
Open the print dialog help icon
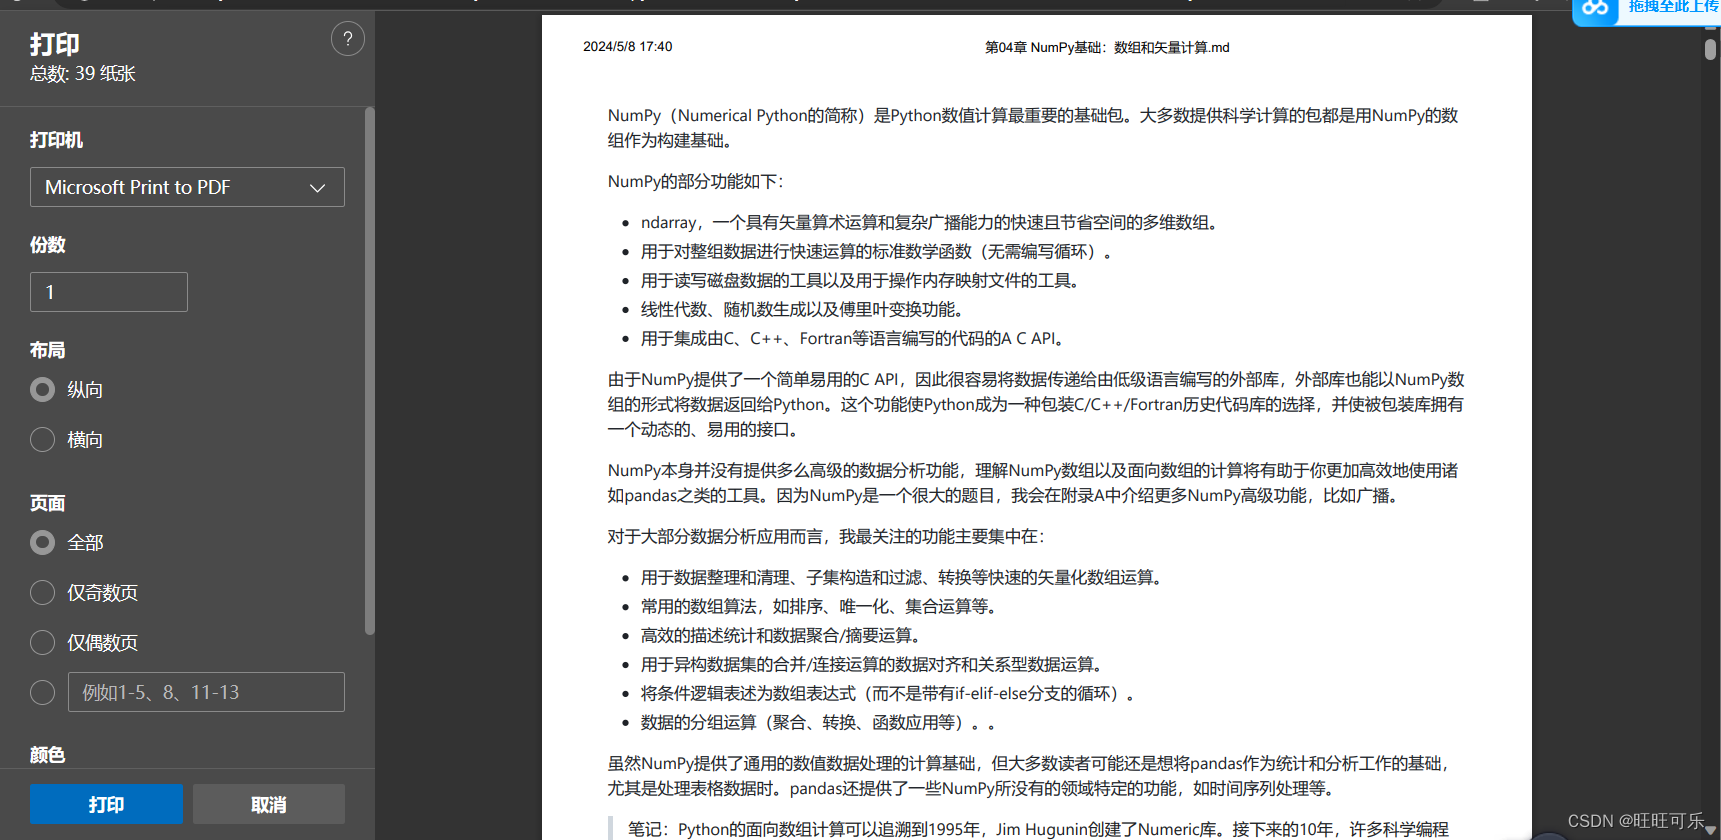pos(347,39)
